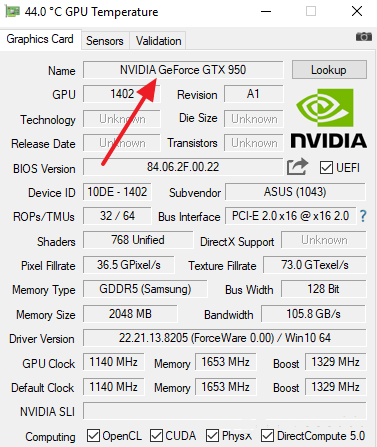Click the empty NVIDIA SLI field
Image resolution: width=377 pixels, height=447 pixels.
[x=224, y=411]
